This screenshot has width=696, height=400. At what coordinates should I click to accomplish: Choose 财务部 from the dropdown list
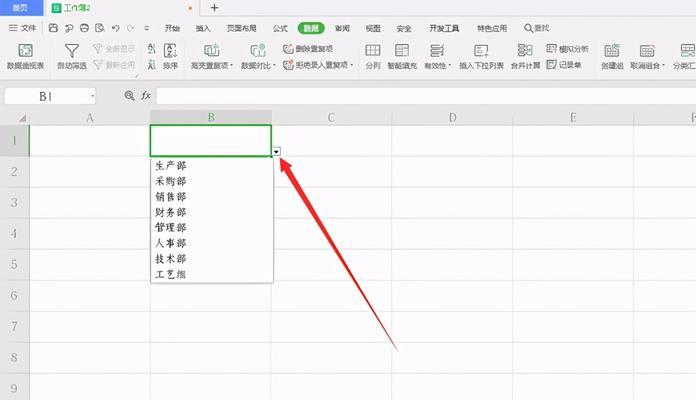pyautogui.click(x=212, y=212)
